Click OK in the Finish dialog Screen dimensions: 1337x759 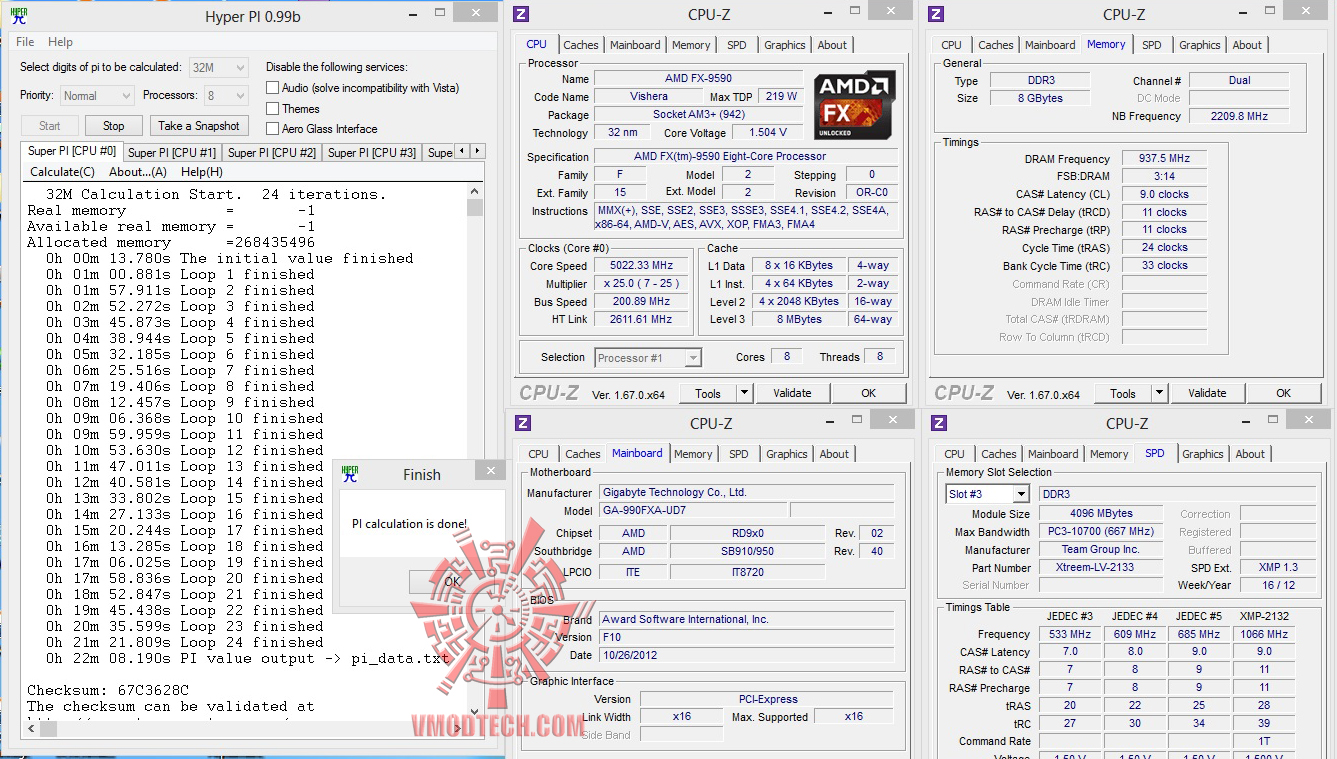[x=452, y=581]
